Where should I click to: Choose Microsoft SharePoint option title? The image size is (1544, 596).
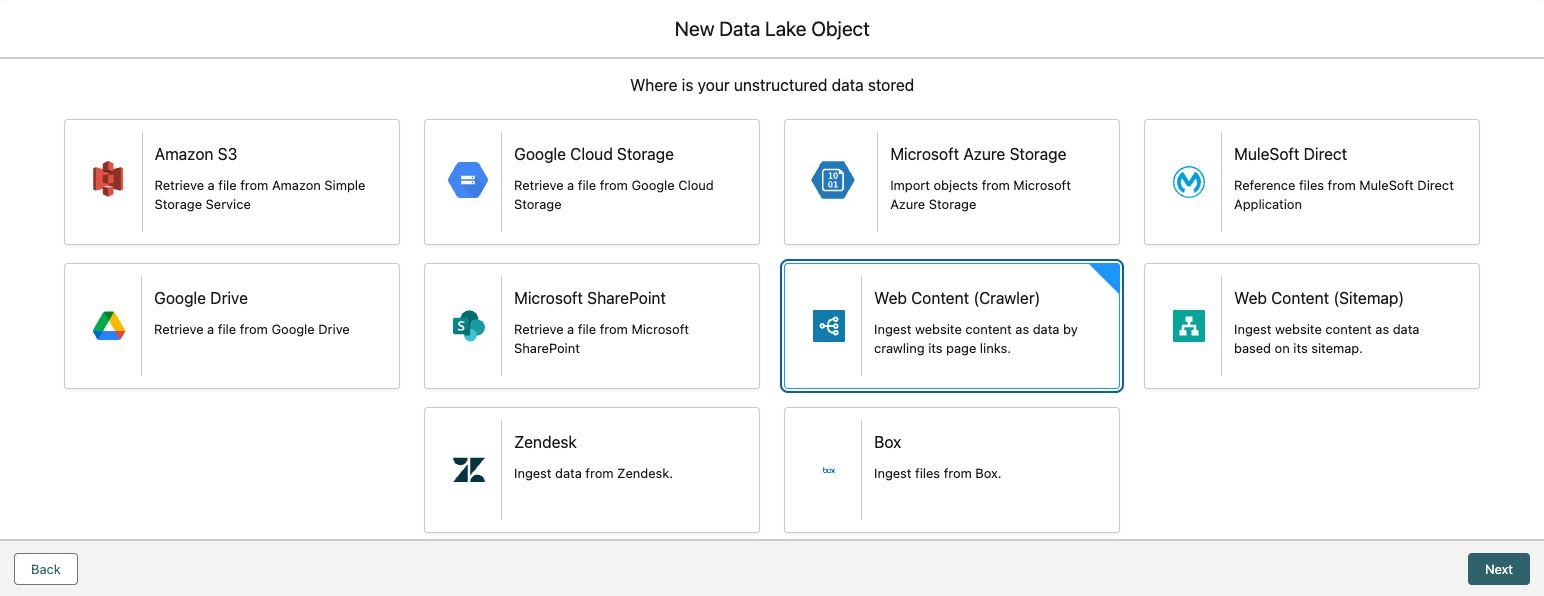click(589, 298)
